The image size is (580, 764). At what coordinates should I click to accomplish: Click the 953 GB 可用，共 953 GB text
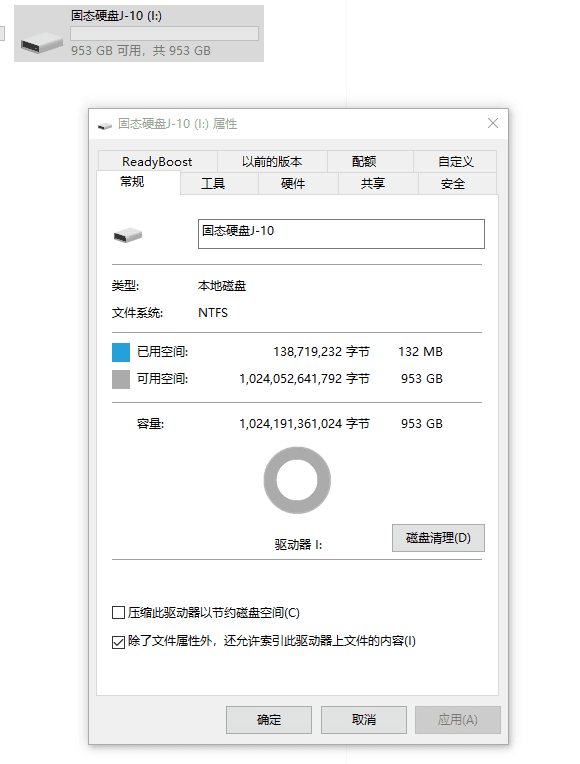pyautogui.click(x=141, y=51)
